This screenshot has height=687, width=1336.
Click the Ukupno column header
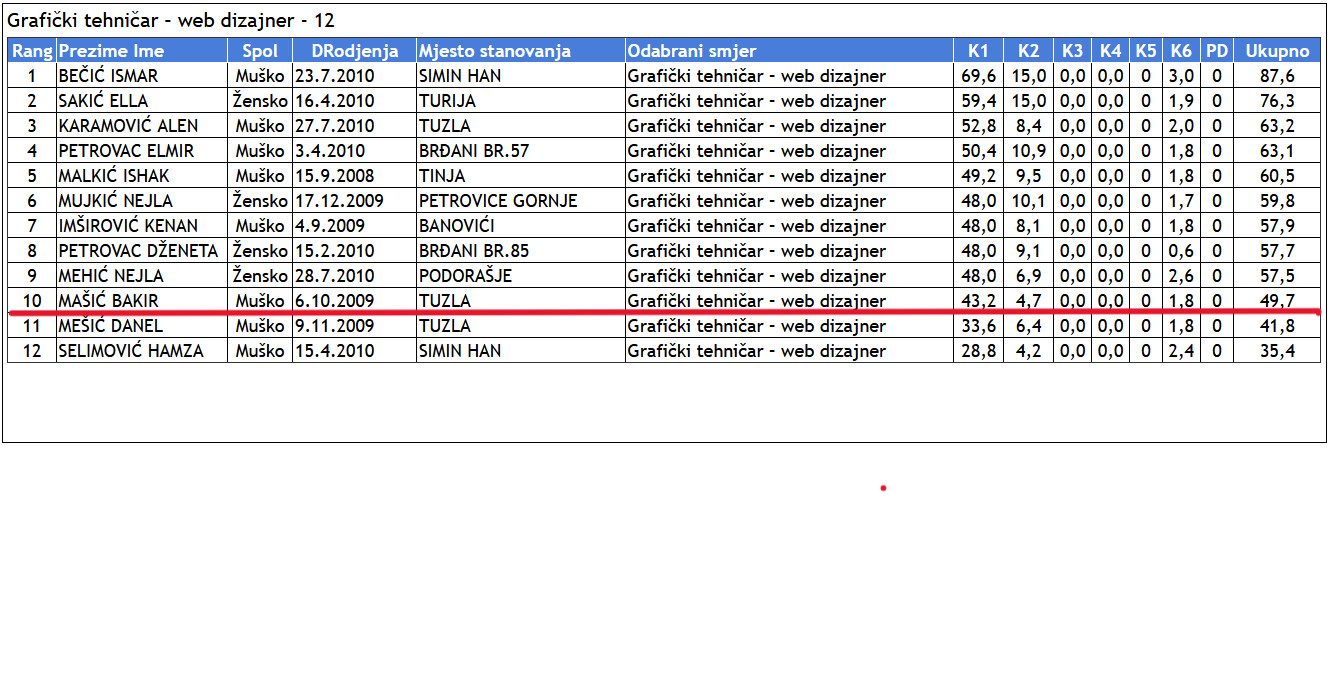click(1277, 51)
